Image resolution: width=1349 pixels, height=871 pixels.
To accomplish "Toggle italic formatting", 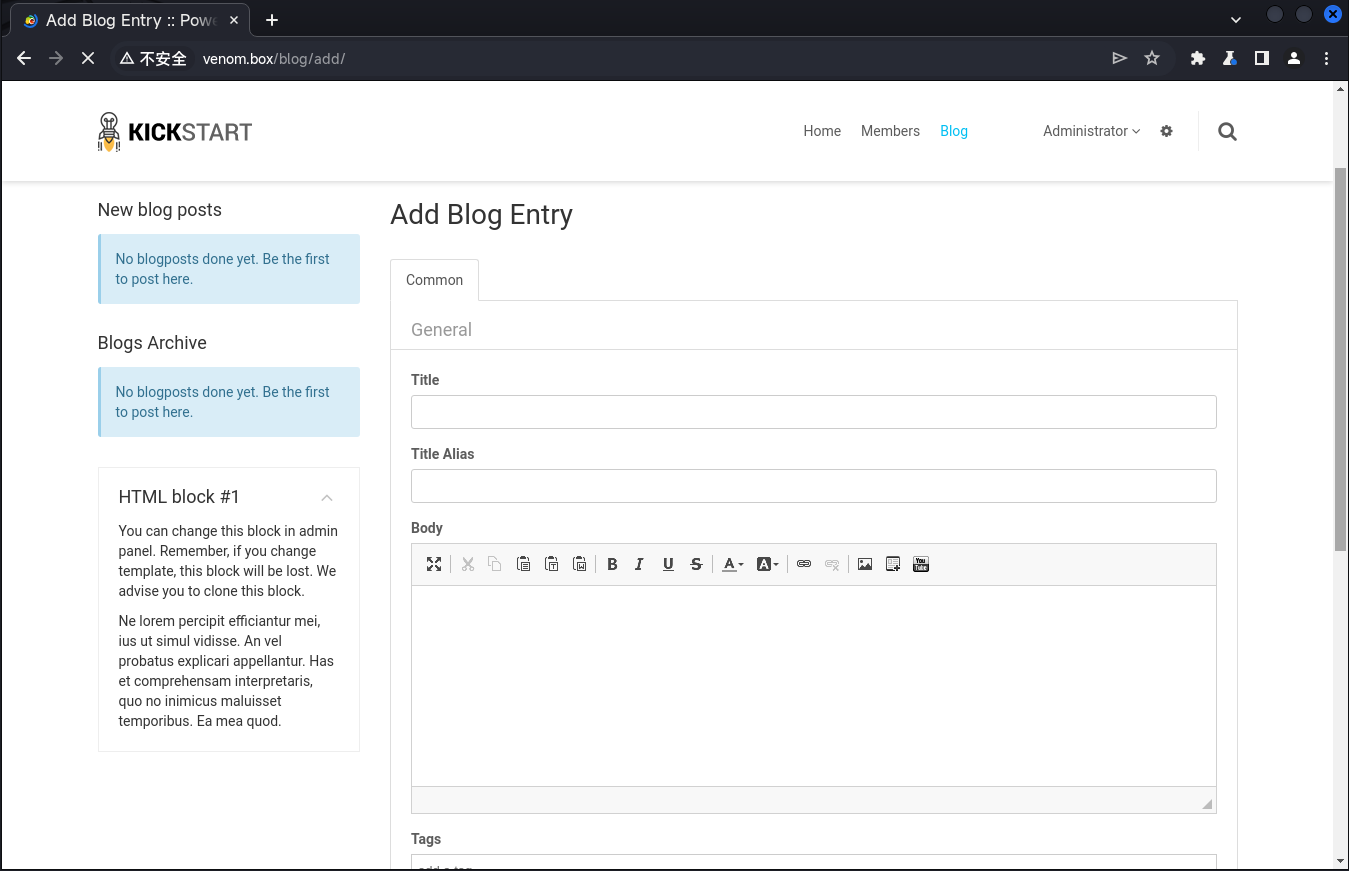I will click(640, 564).
